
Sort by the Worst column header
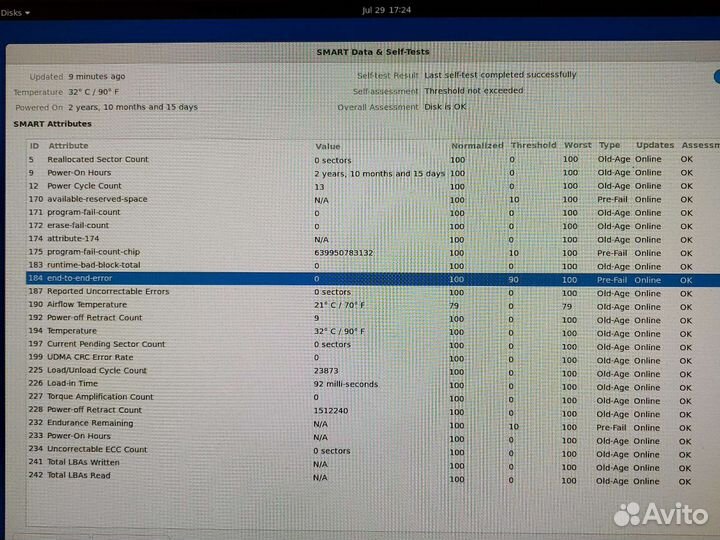[577, 145]
